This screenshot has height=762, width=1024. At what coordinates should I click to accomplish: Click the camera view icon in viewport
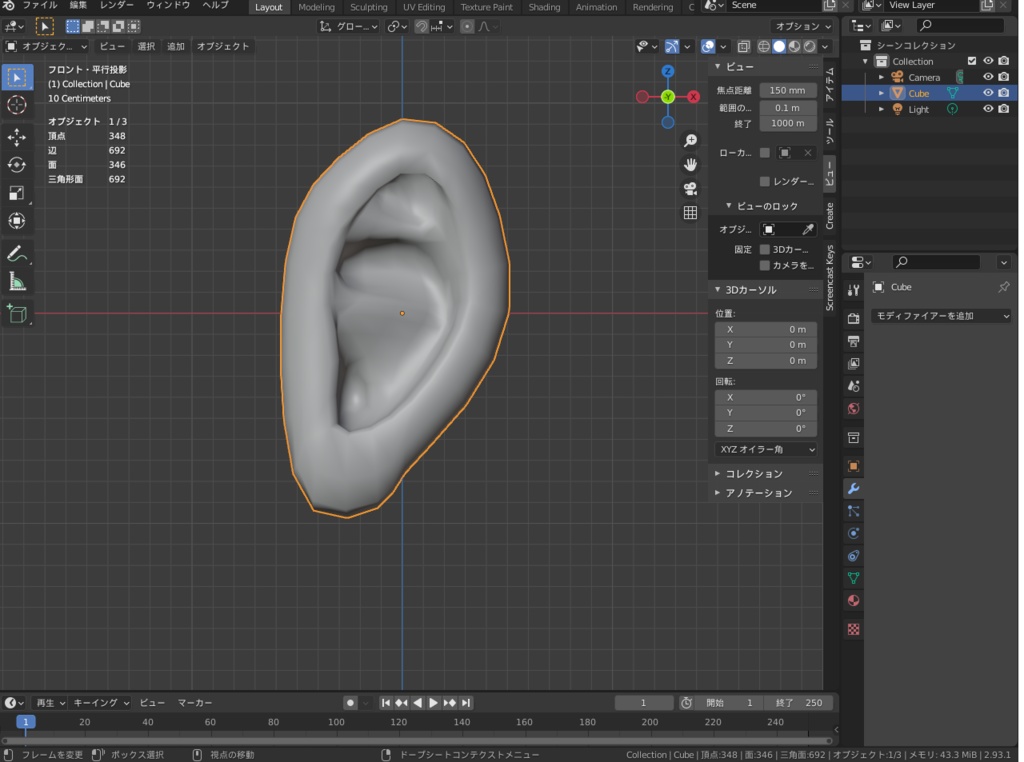[690, 188]
